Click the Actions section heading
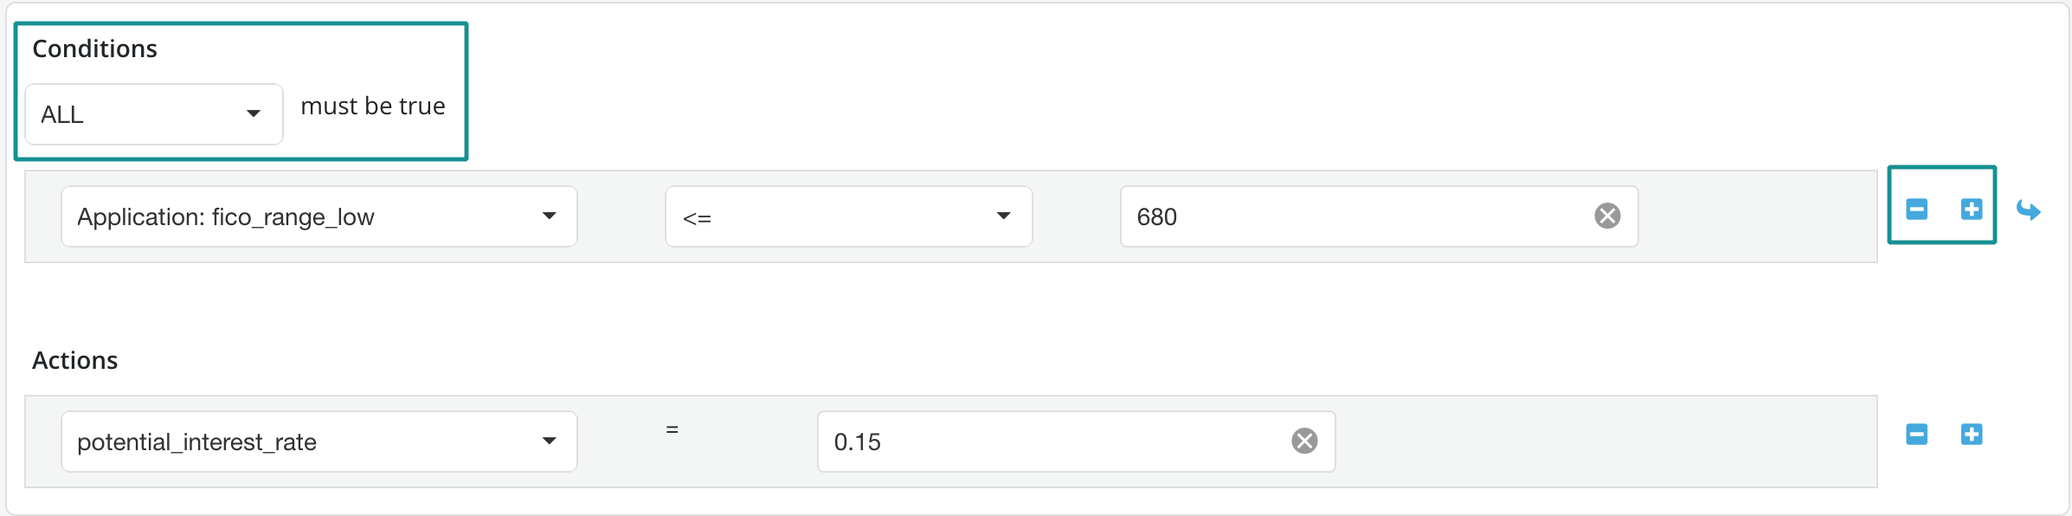This screenshot has height=516, width=2072. click(x=75, y=360)
